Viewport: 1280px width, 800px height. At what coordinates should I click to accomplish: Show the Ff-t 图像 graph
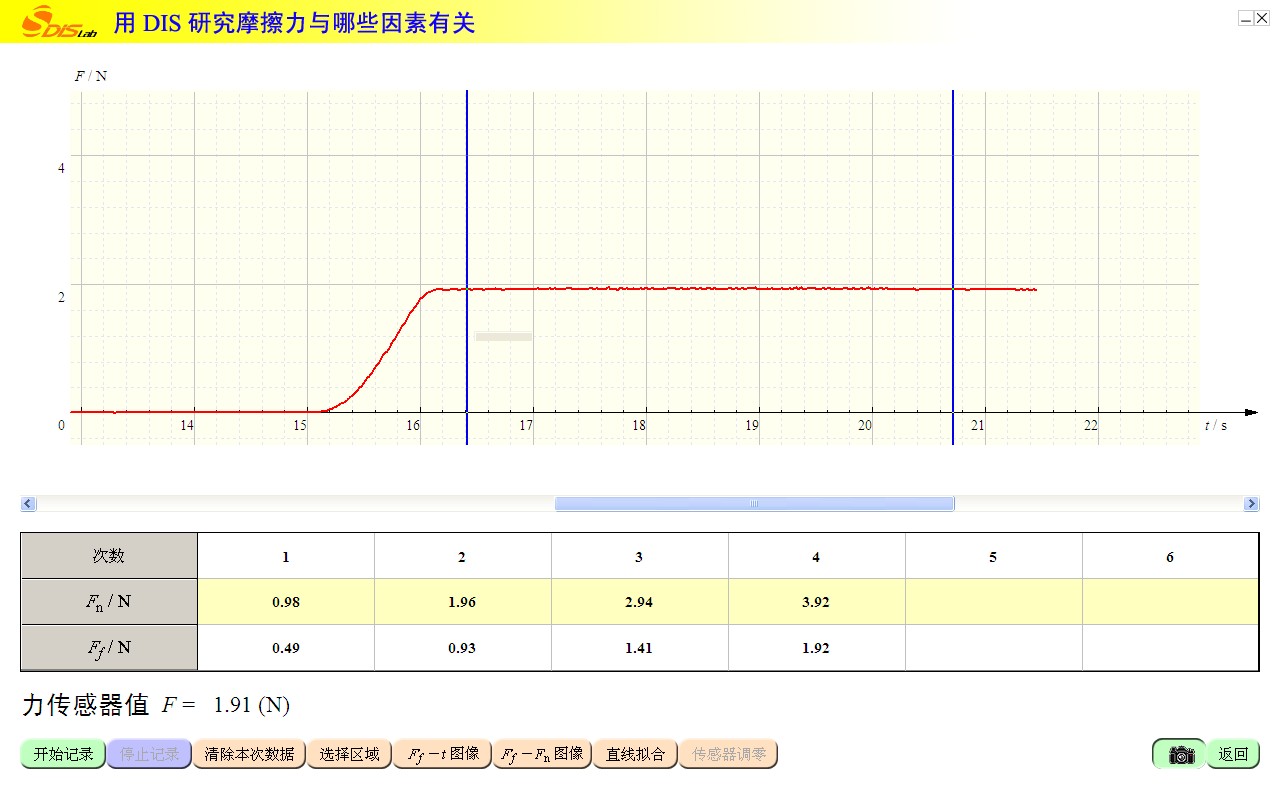click(x=442, y=754)
